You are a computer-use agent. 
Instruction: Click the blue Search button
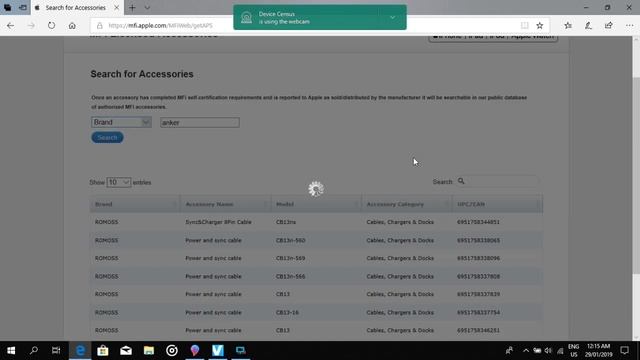point(107,138)
